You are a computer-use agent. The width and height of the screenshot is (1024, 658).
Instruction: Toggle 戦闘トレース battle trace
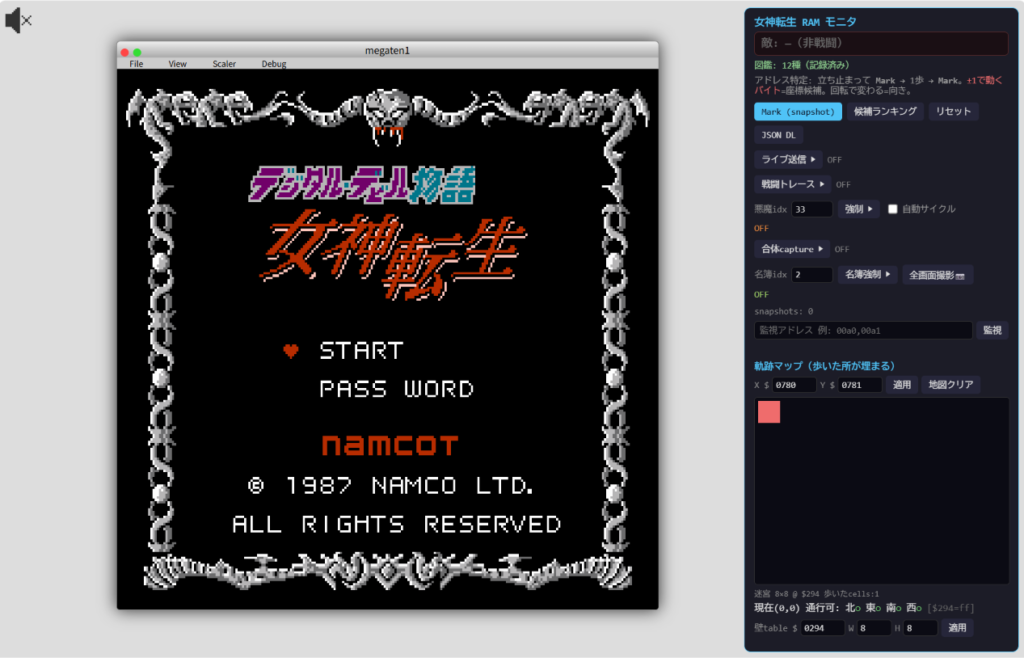792,184
